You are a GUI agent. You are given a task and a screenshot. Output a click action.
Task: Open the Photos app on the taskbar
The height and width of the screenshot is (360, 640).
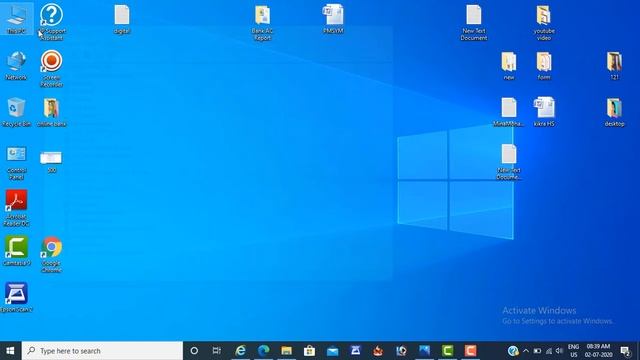(424, 351)
